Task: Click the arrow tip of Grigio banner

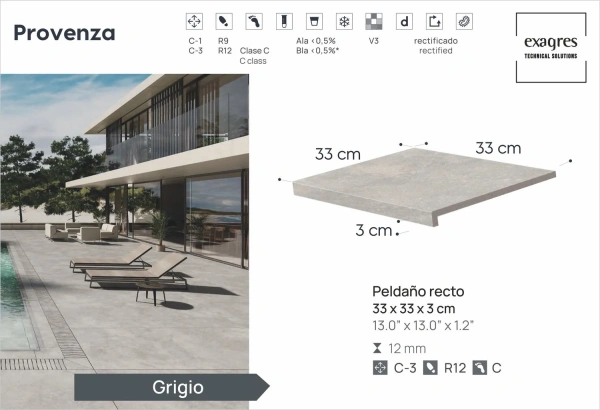Action: (x=263, y=387)
